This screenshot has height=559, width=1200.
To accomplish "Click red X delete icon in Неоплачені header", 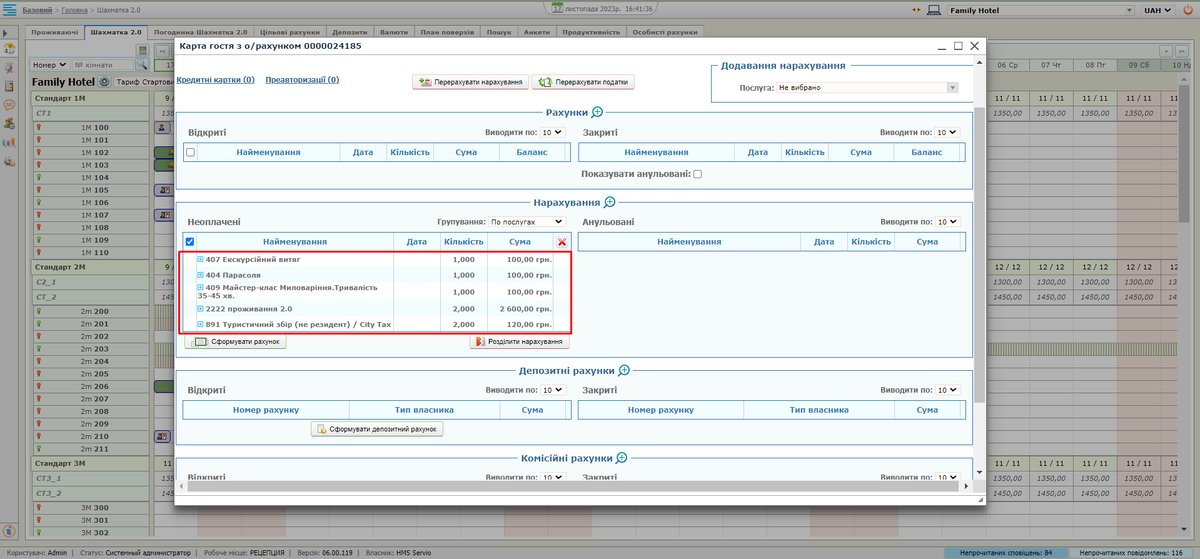I will [x=562, y=242].
